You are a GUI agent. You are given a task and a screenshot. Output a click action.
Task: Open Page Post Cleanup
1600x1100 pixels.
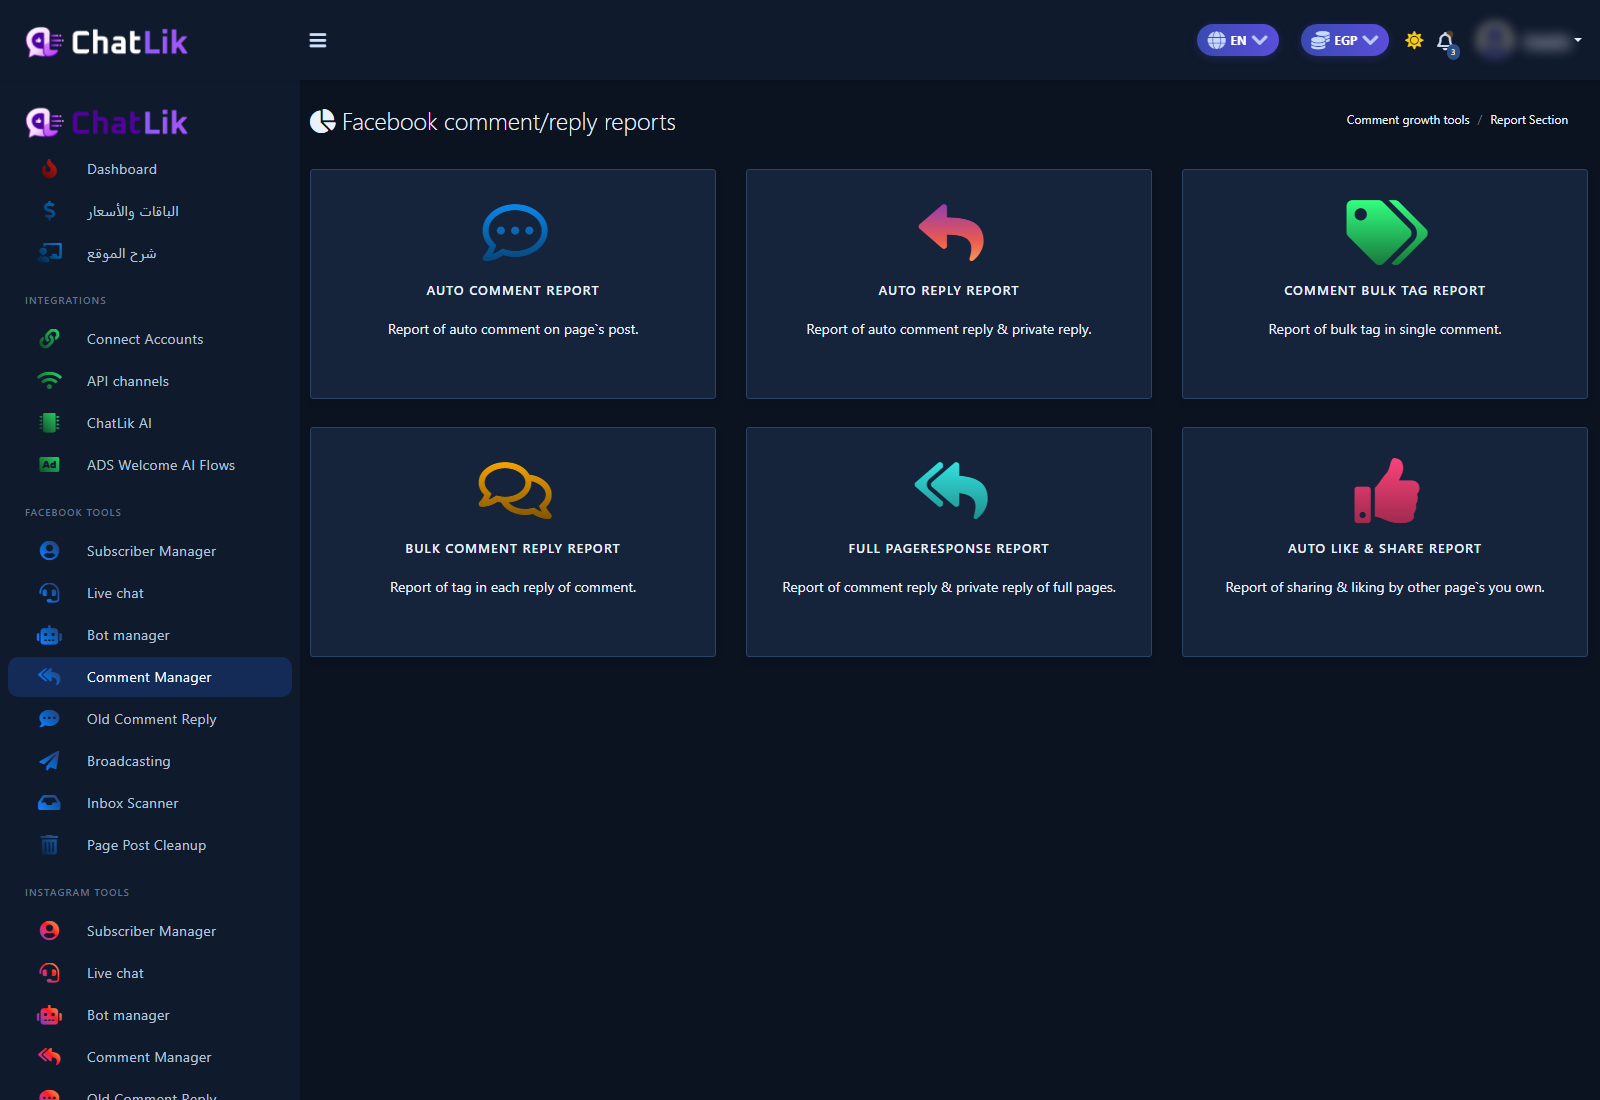150,845
